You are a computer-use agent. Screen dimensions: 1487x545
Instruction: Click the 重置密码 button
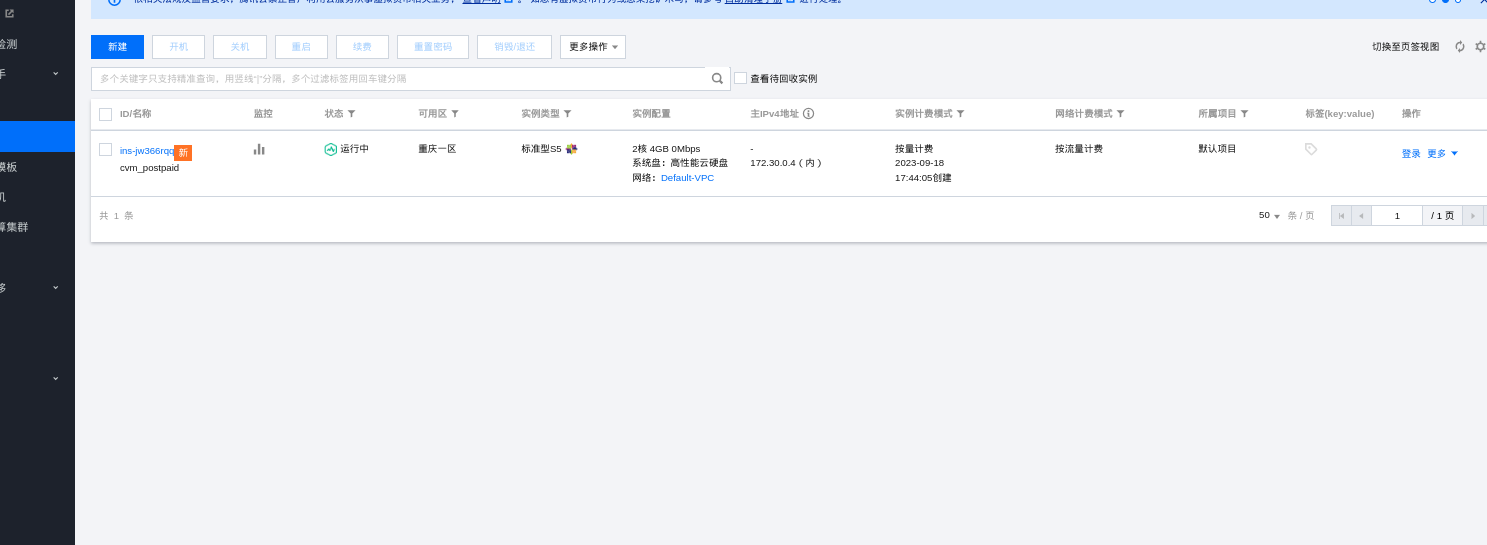pos(433,47)
